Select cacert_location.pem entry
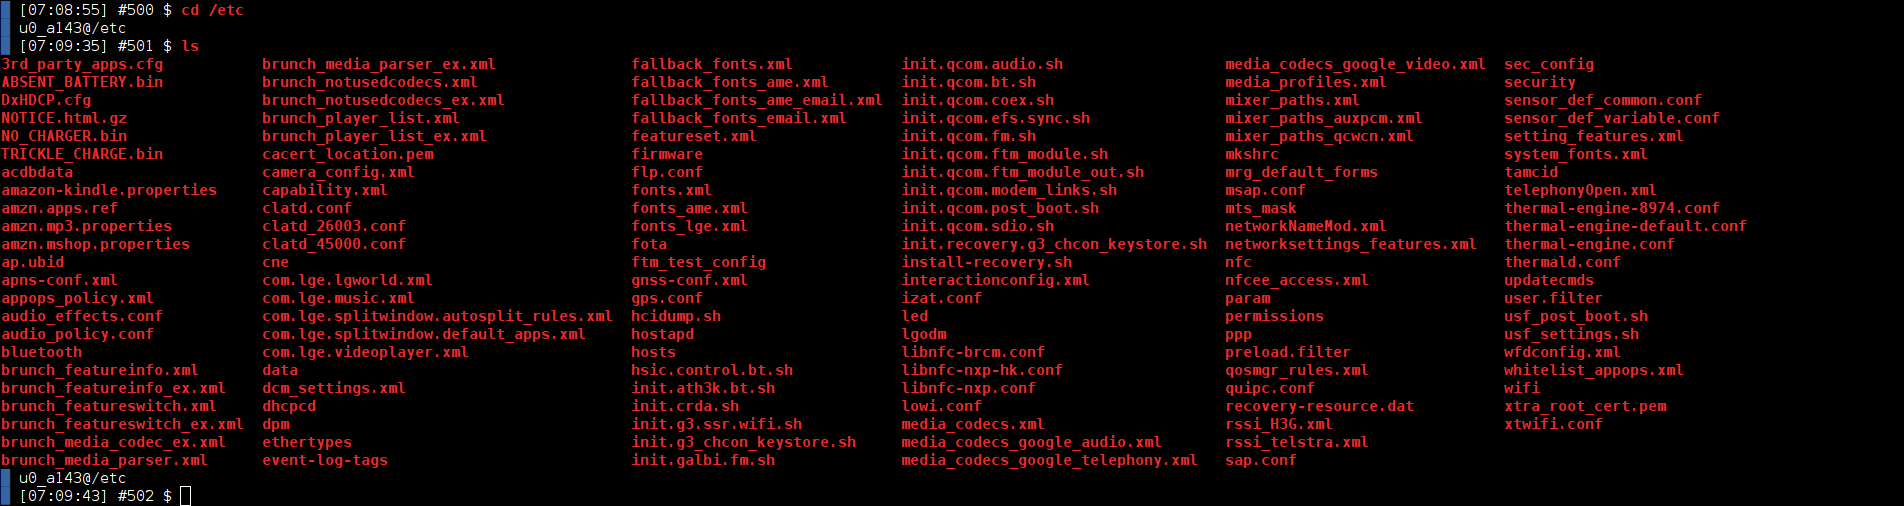This screenshot has width=1904, height=506. point(348,154)
